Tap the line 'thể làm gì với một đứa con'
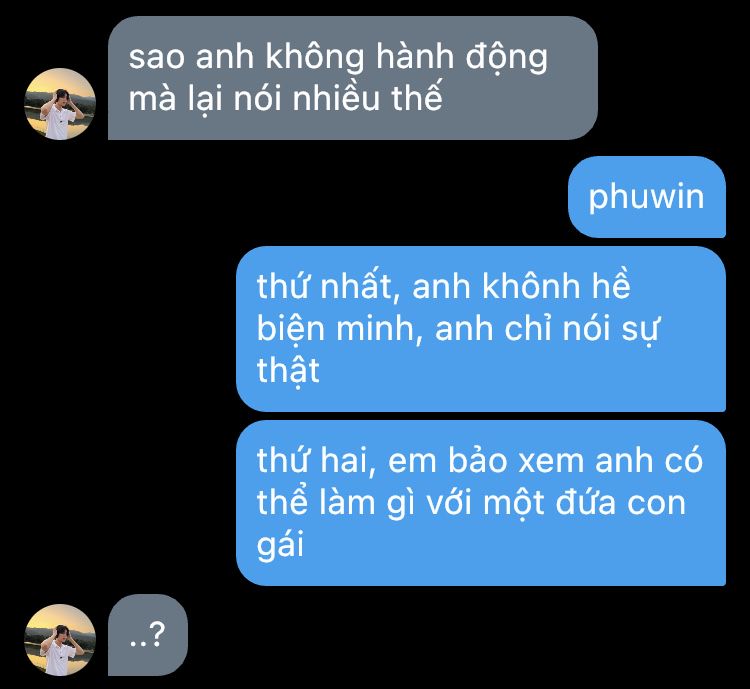This screenshot has width=750, height=689. click(472, 503)
